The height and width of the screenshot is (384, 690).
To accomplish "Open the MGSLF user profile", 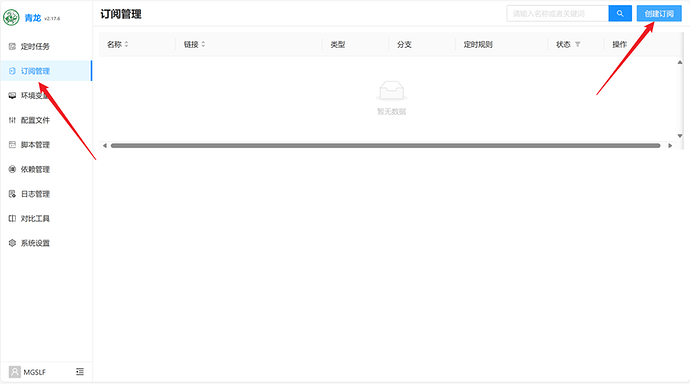I will tap(27, 372).
